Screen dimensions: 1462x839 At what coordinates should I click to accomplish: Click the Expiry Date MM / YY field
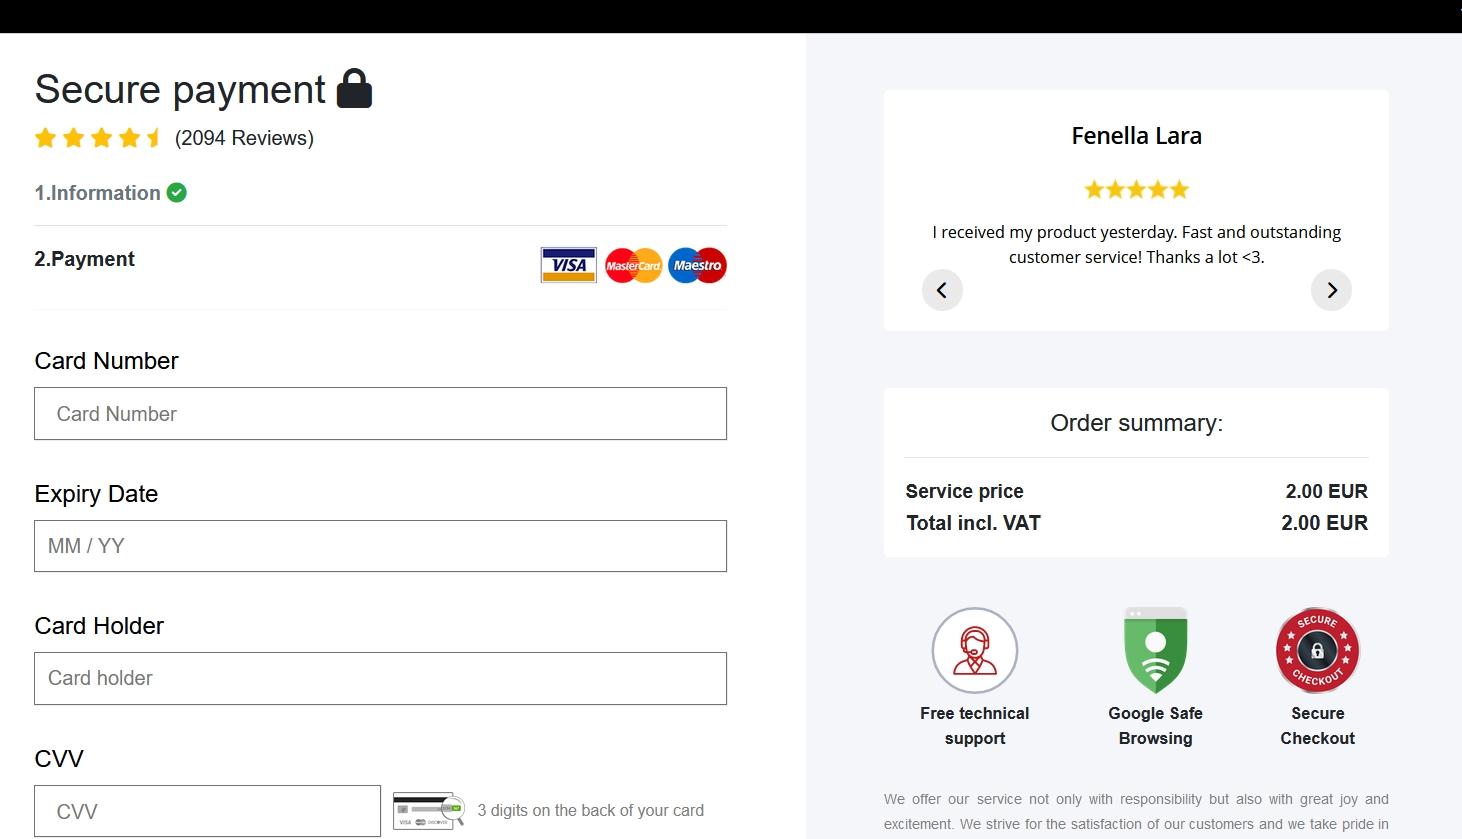pyautogui.click(x=380, y=546)
